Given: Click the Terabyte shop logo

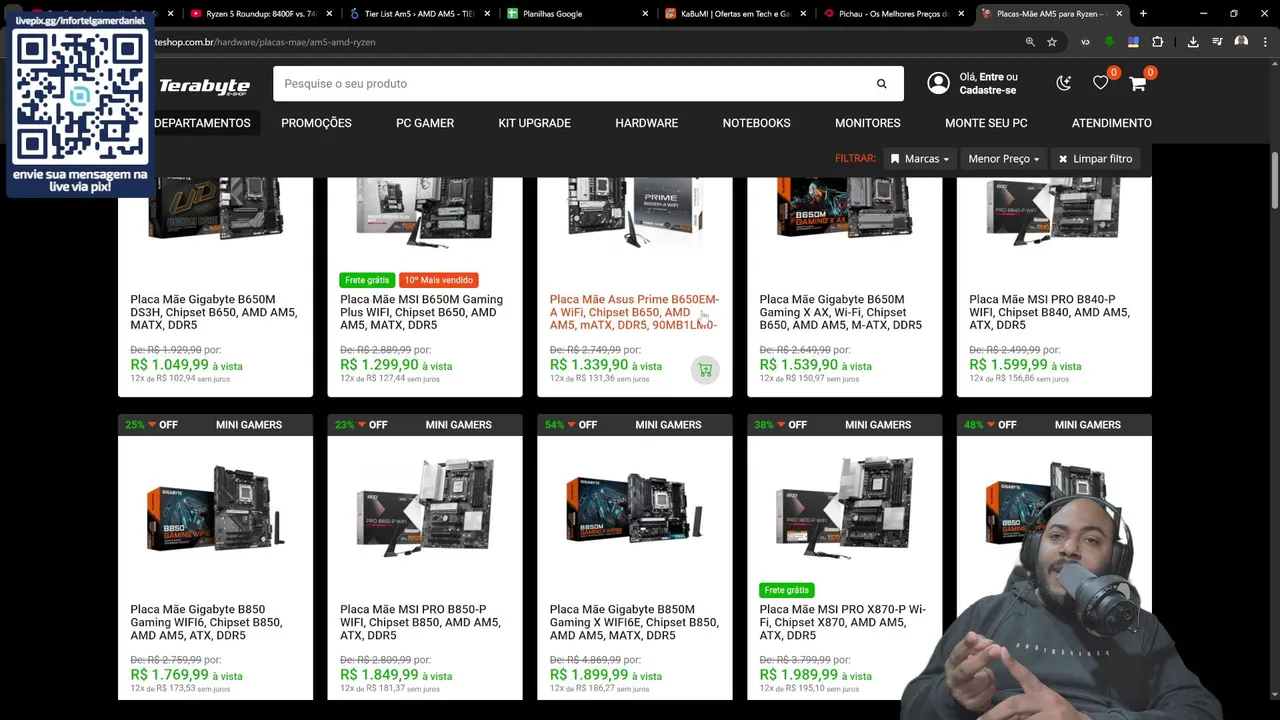Looking at the screenshot, I should click(x=204, y=86).
